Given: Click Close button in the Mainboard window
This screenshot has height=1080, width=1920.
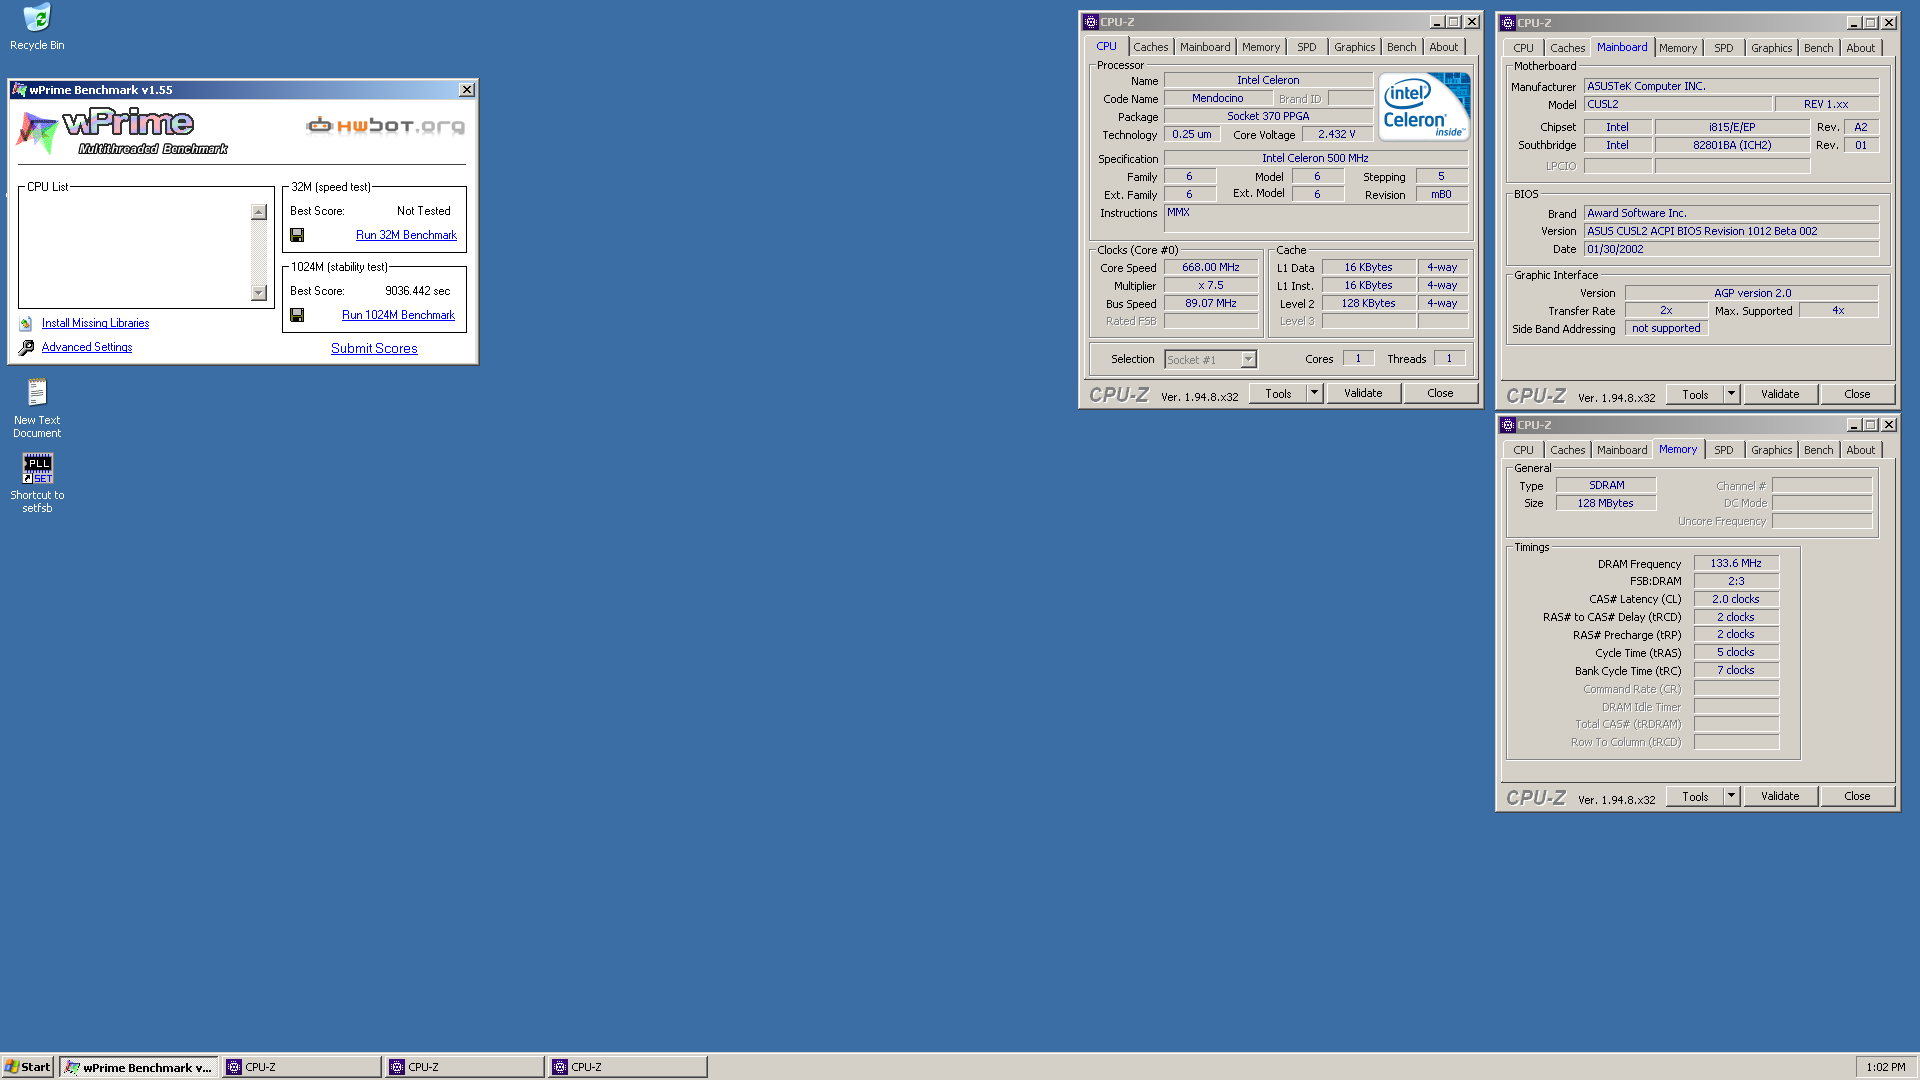Looking at the screenshot, I should click(1857, 394).
